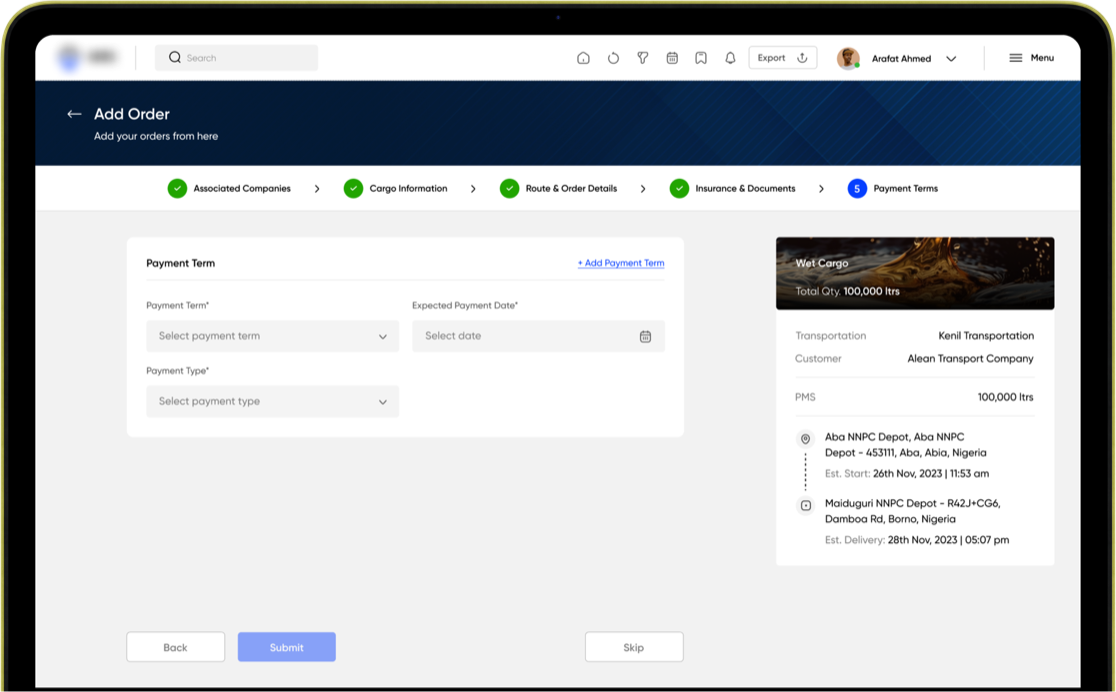Click the refresh icon in top bar

[x=613, y=58]
